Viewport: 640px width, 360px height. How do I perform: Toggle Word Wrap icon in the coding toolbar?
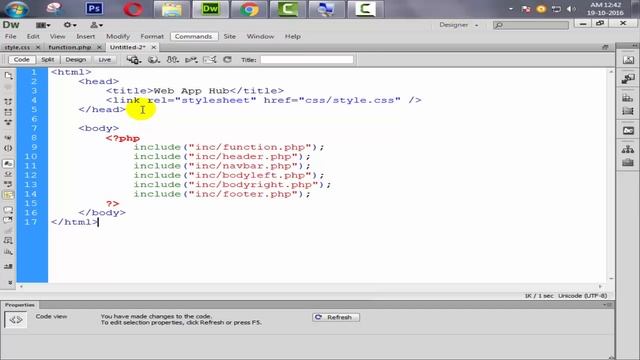tap(8, 184)
